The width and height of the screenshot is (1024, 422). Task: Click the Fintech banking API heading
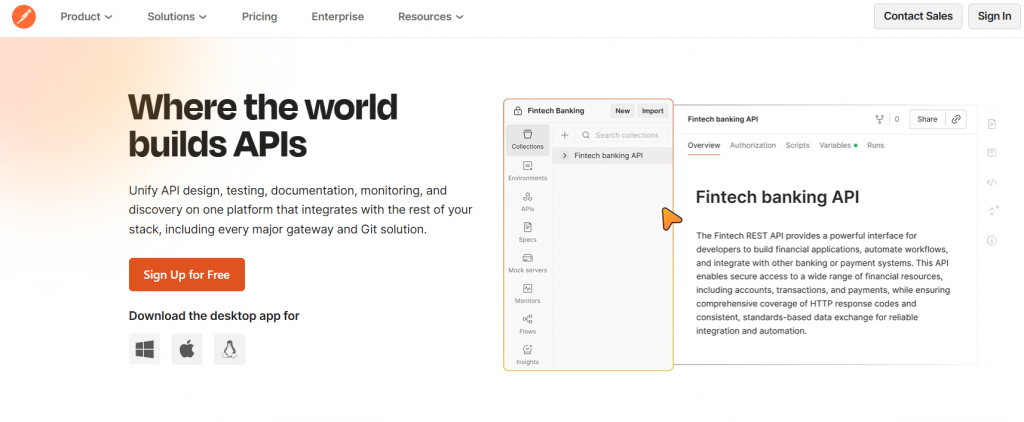pos(777,197)
